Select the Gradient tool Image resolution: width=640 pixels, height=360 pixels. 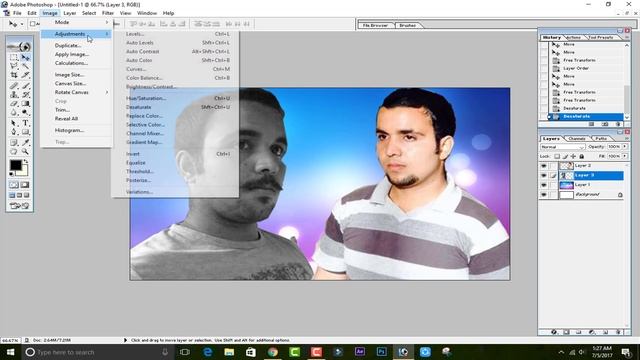[x=25, y=104]
